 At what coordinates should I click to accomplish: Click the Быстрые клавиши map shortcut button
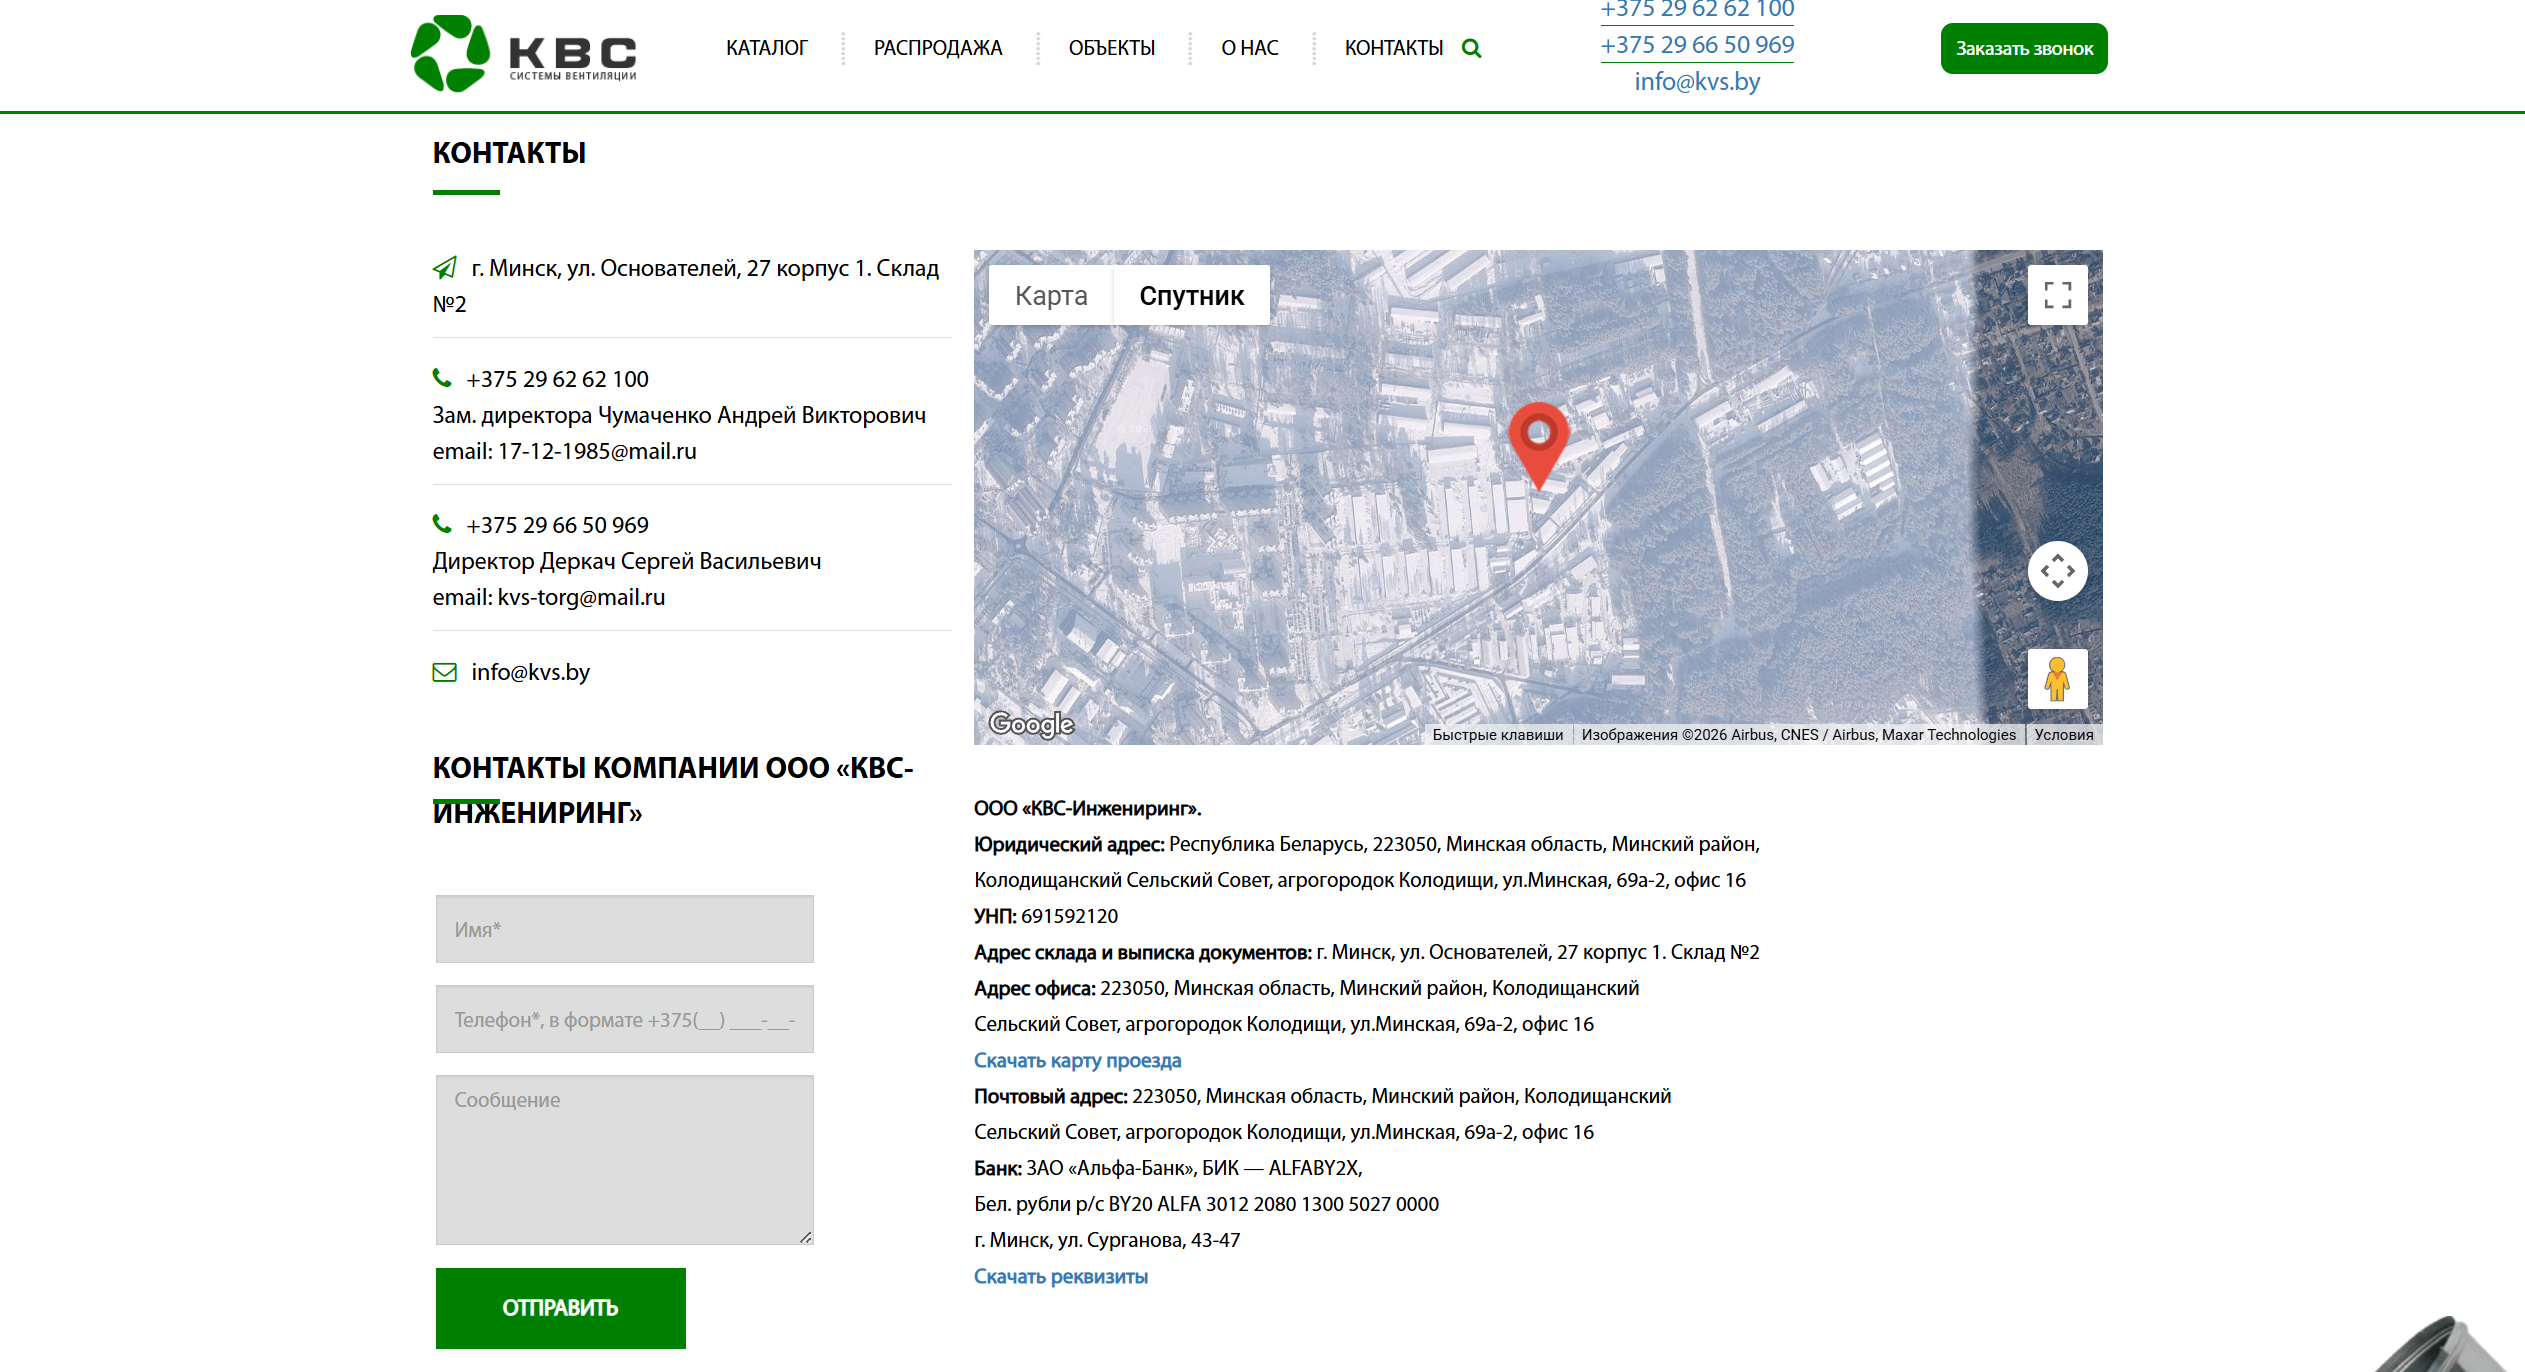pos(1498,735)
